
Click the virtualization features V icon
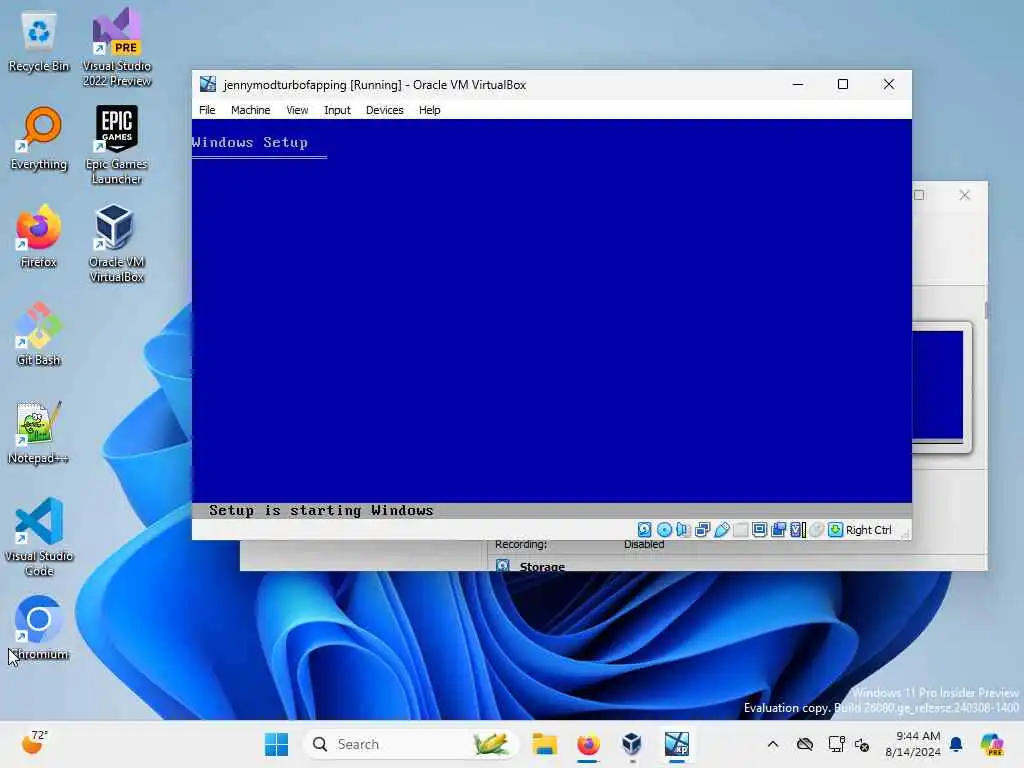pos(797,530)
